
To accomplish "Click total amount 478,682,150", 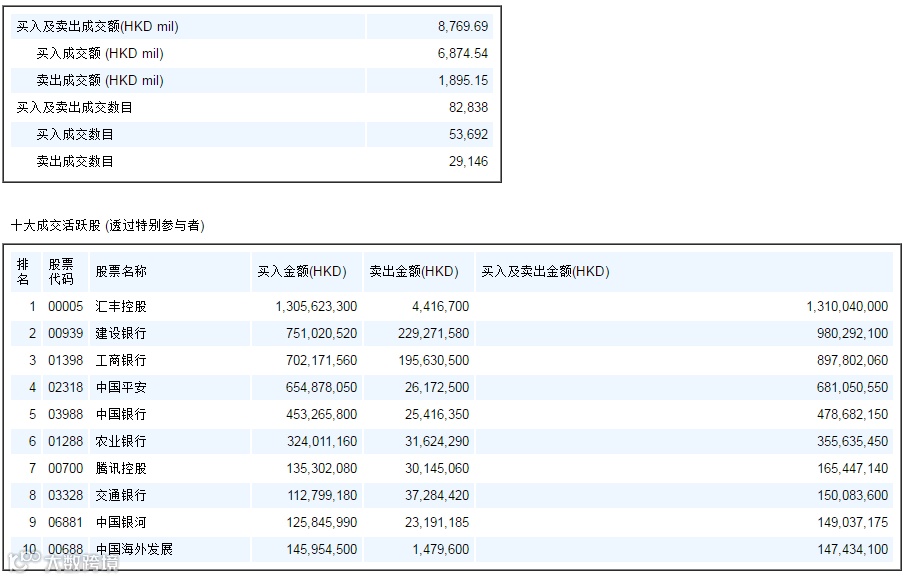I will (853, 415).
